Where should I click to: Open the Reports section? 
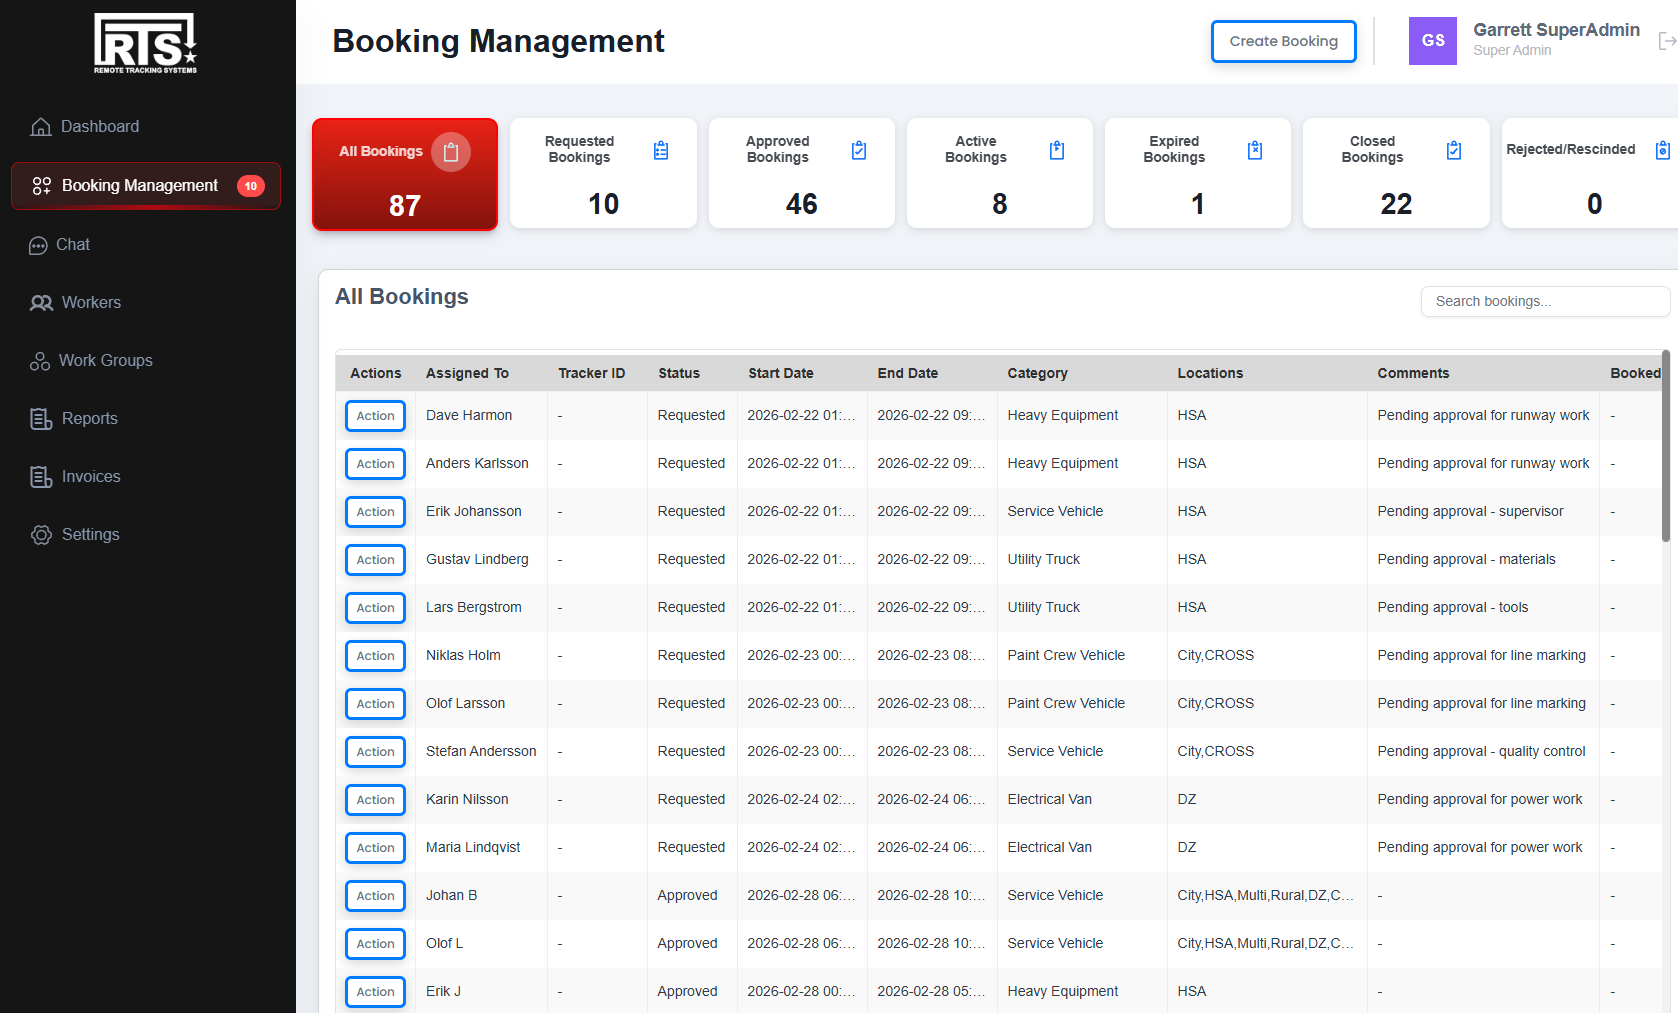88,418
